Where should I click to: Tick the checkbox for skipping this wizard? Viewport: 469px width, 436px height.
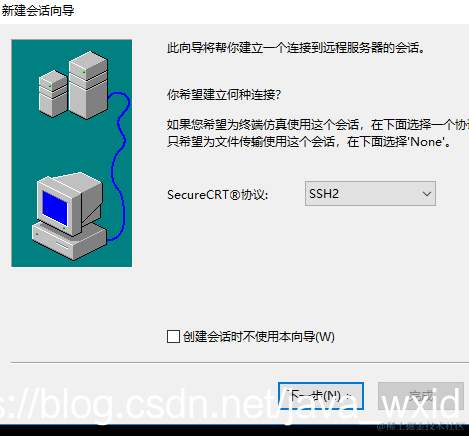tap(173, 336)
